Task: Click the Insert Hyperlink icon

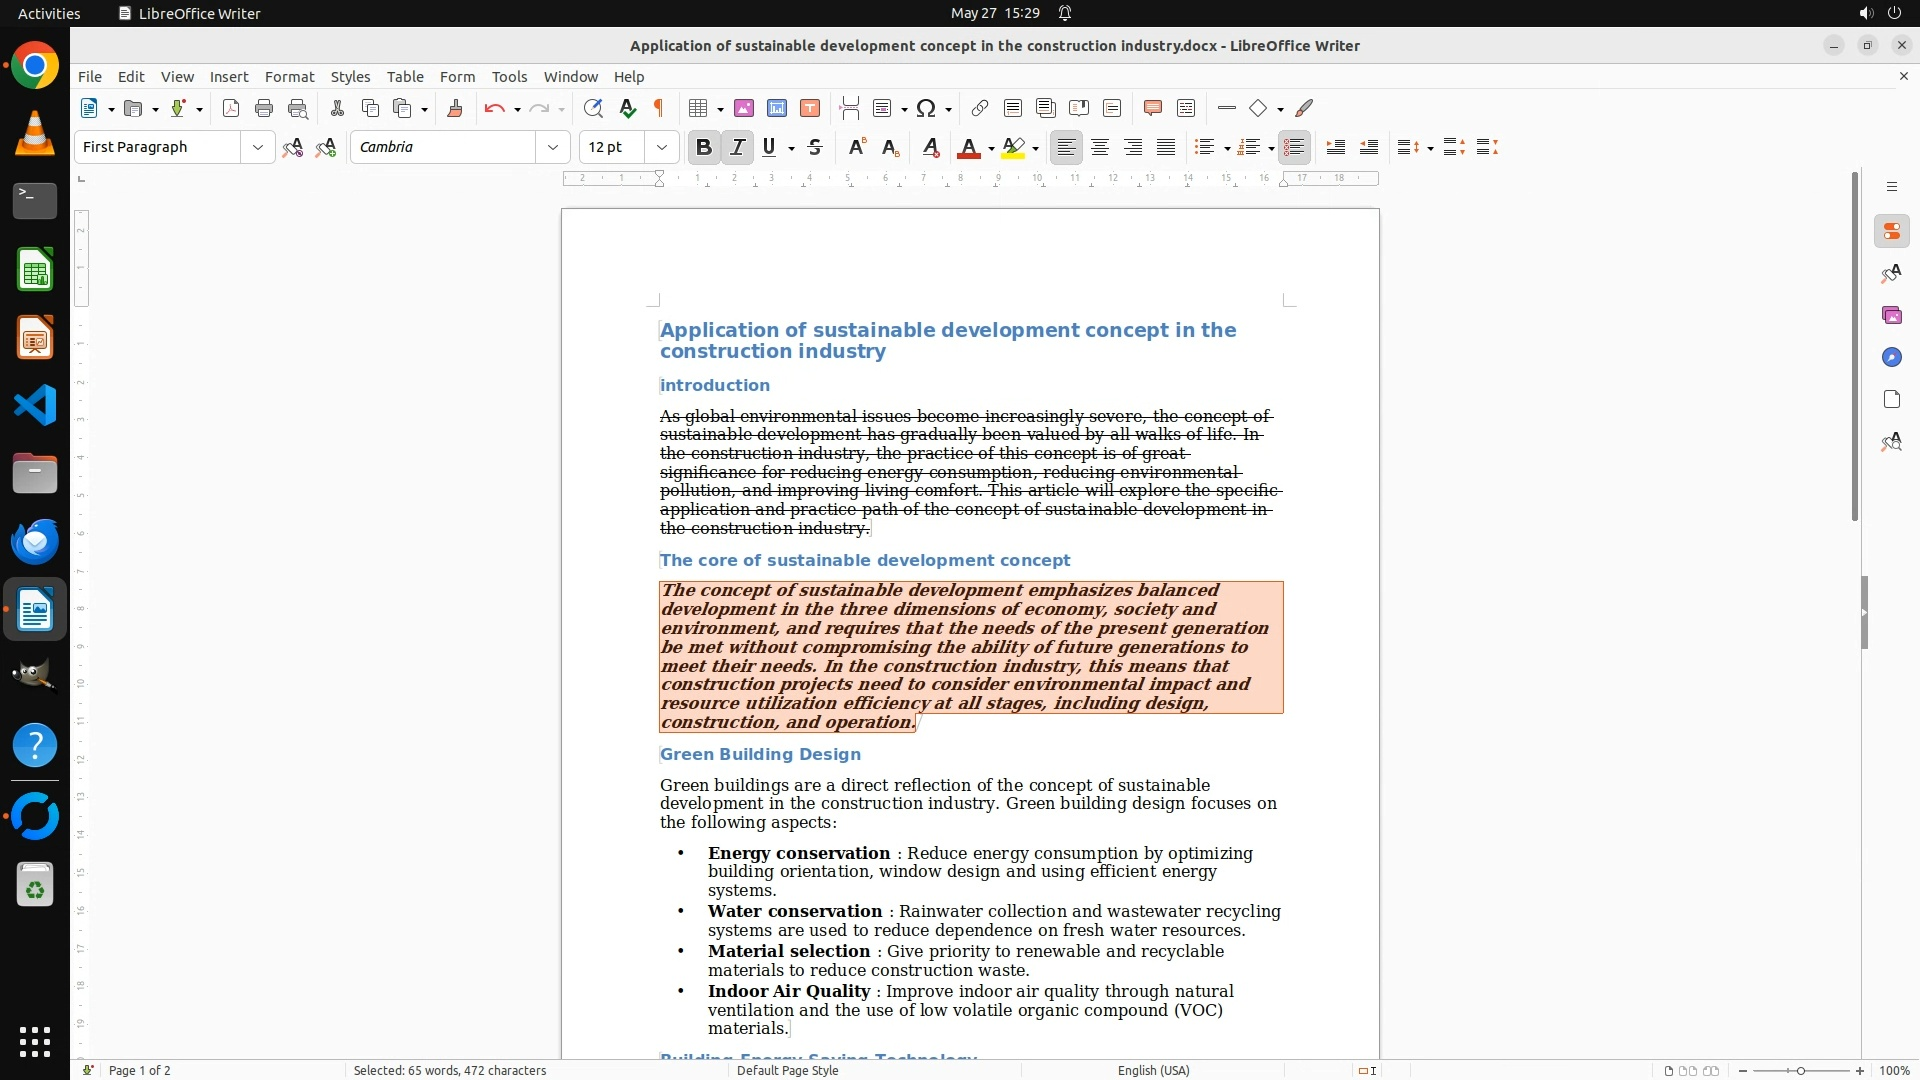Action: point(980,109)
